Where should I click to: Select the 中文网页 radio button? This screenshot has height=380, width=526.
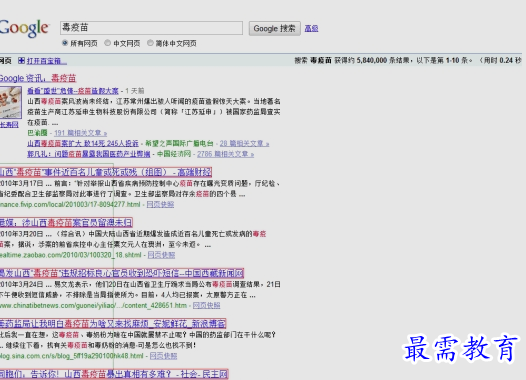coord(108,43)
